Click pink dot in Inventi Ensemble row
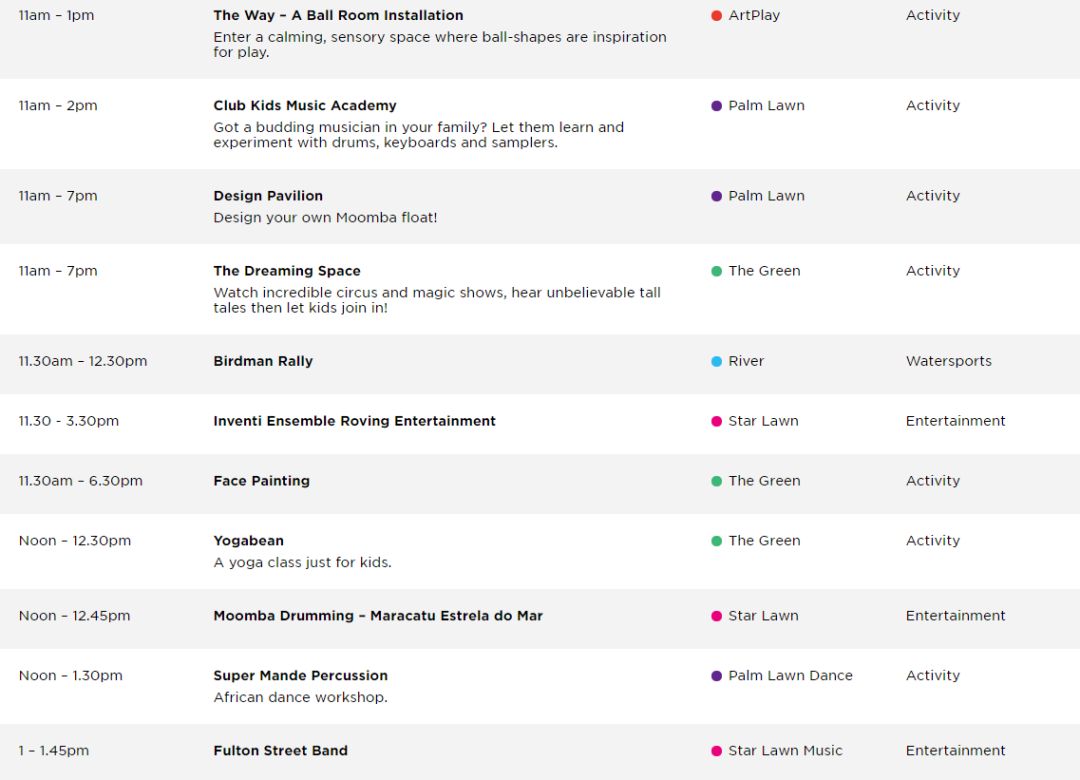Image resolution: width=1080 pixels, height=780 pixels. (716, 421)
